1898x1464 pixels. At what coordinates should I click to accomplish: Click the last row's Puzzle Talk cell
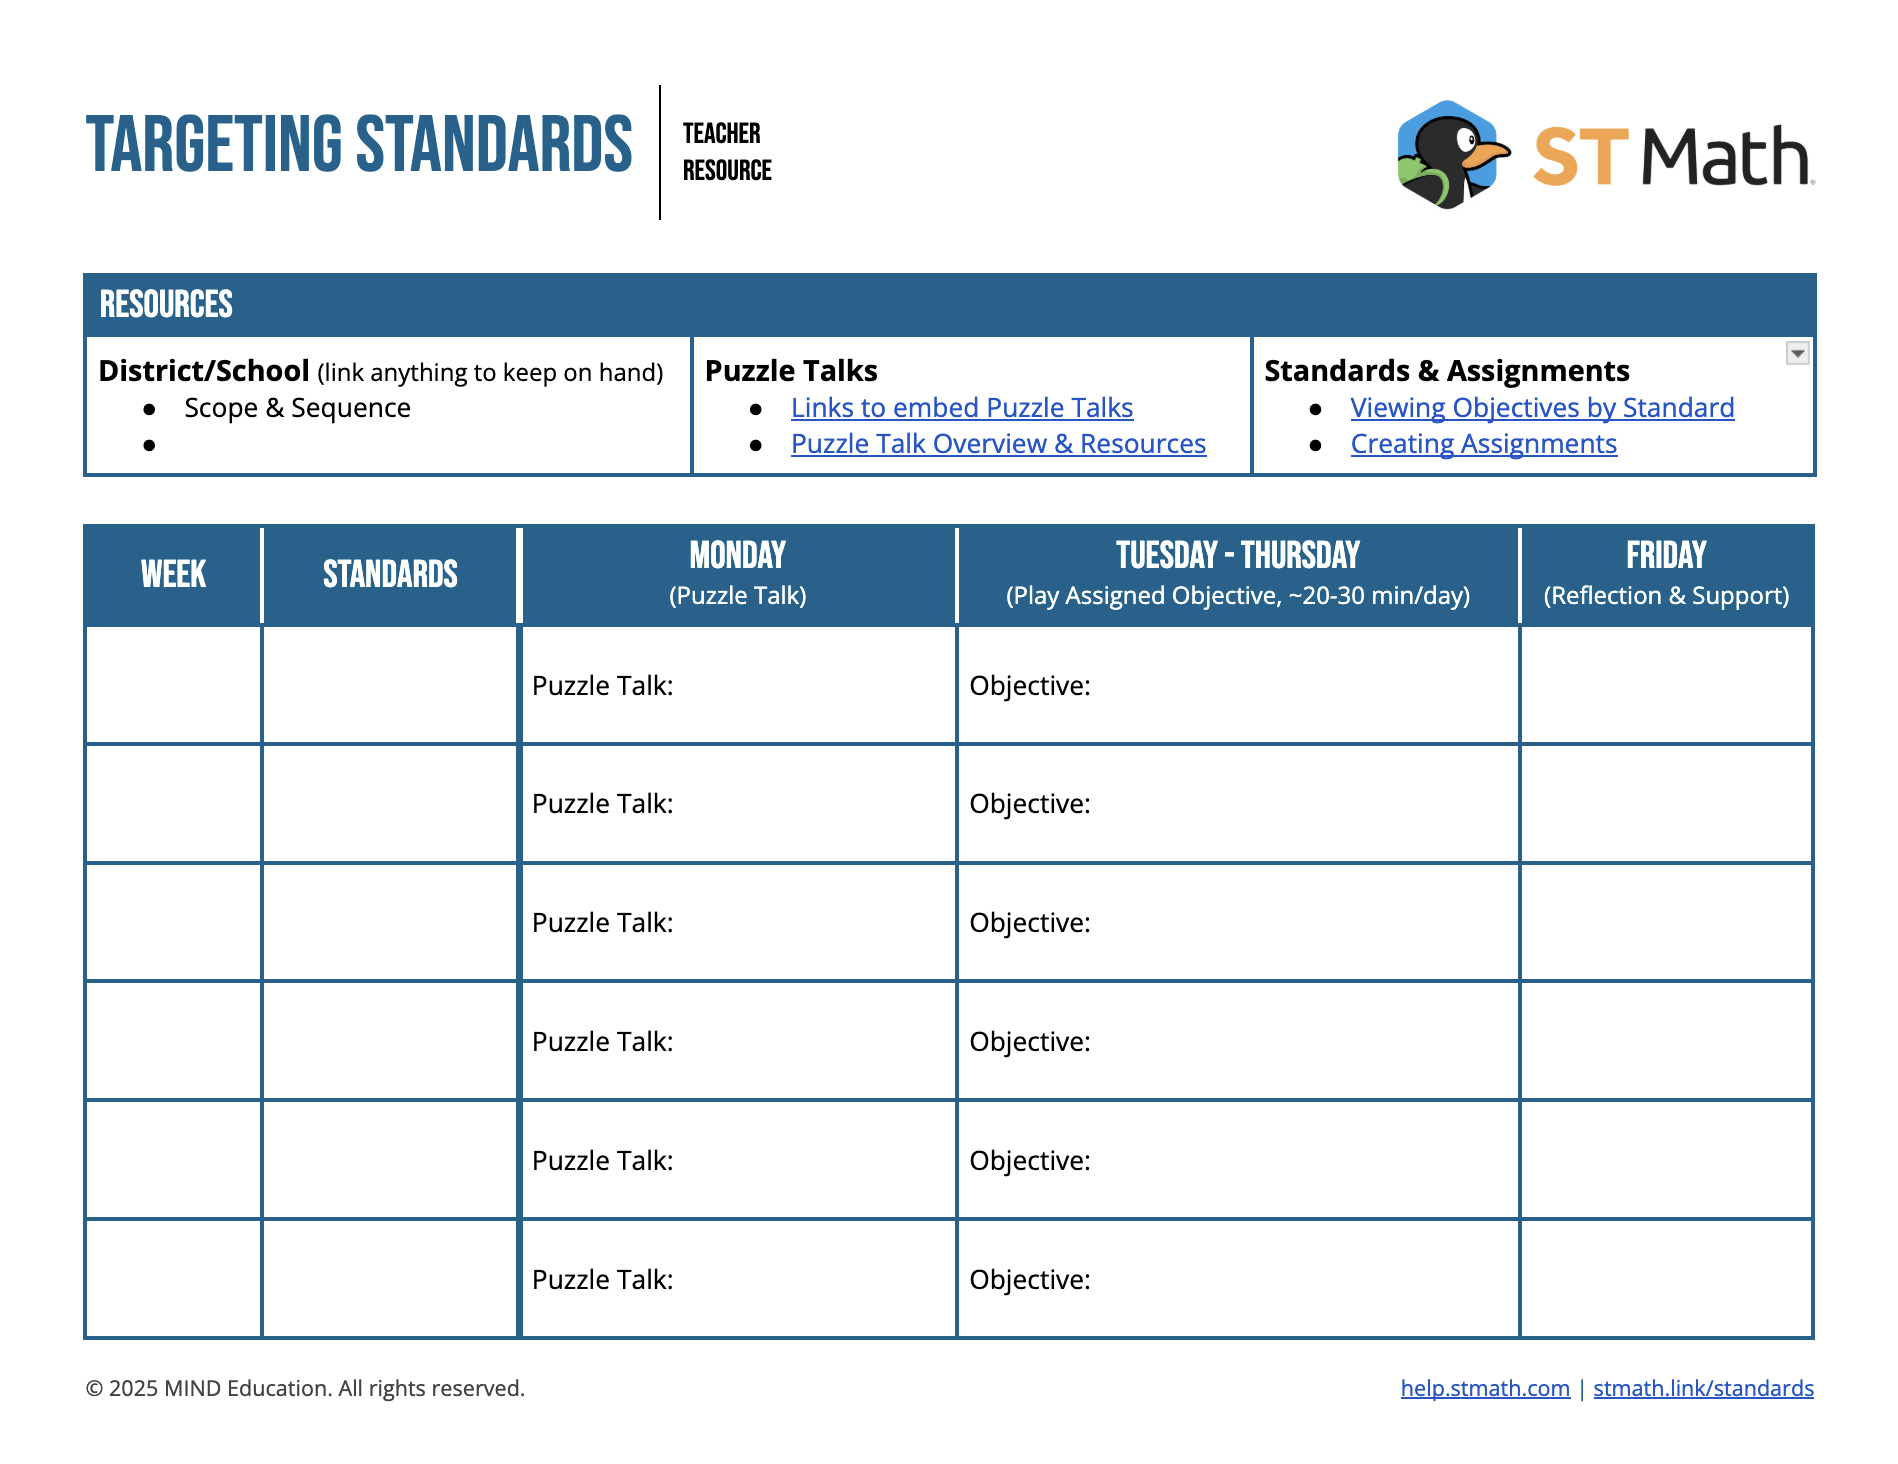coord(737,1279)
